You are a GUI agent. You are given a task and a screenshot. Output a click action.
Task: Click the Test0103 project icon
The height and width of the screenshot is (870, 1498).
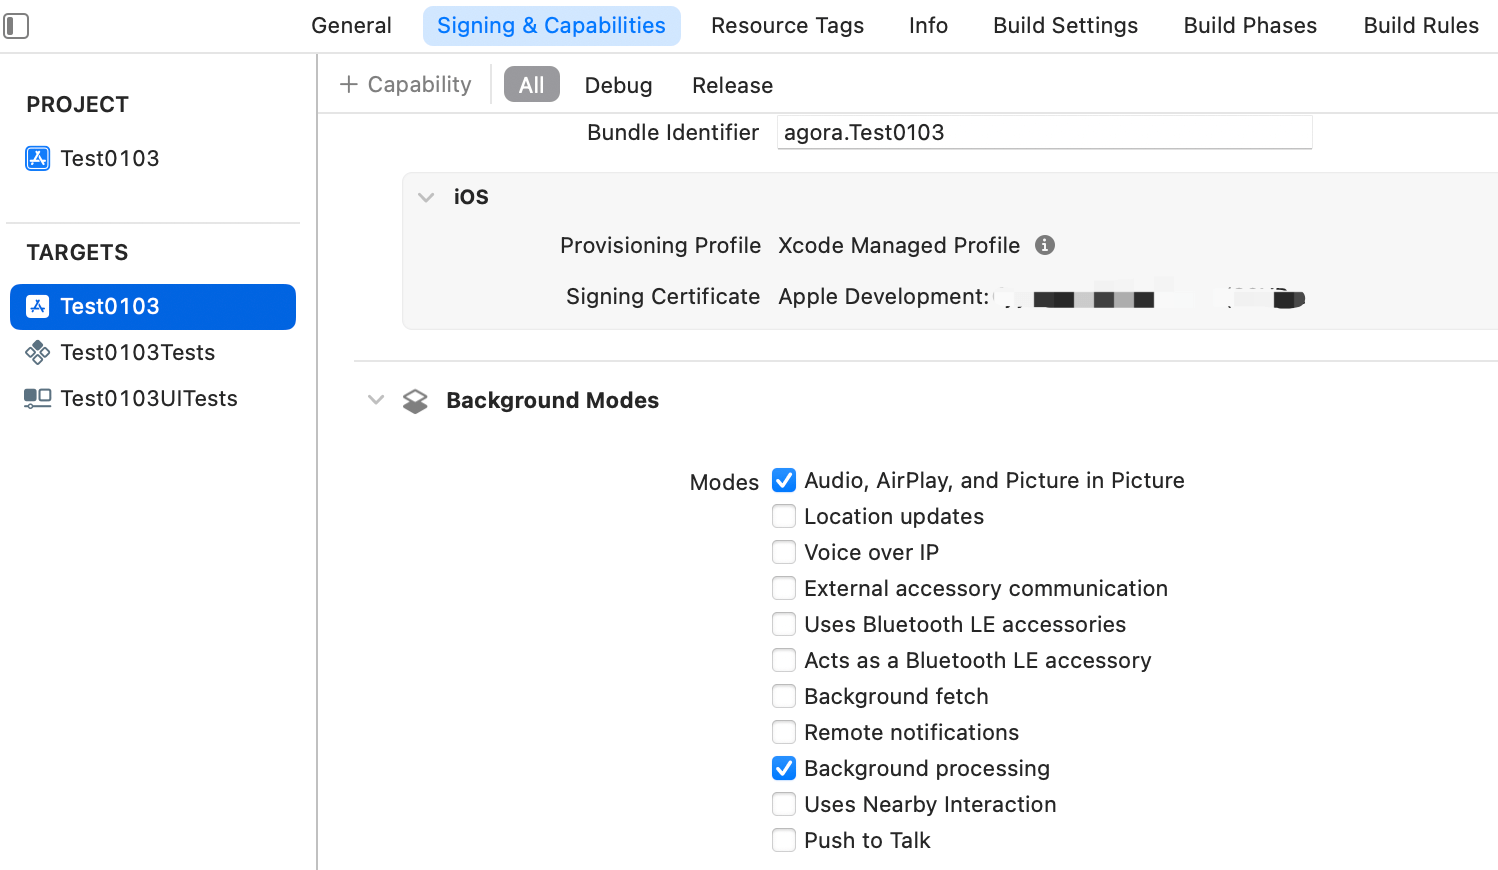click(38, 158)
